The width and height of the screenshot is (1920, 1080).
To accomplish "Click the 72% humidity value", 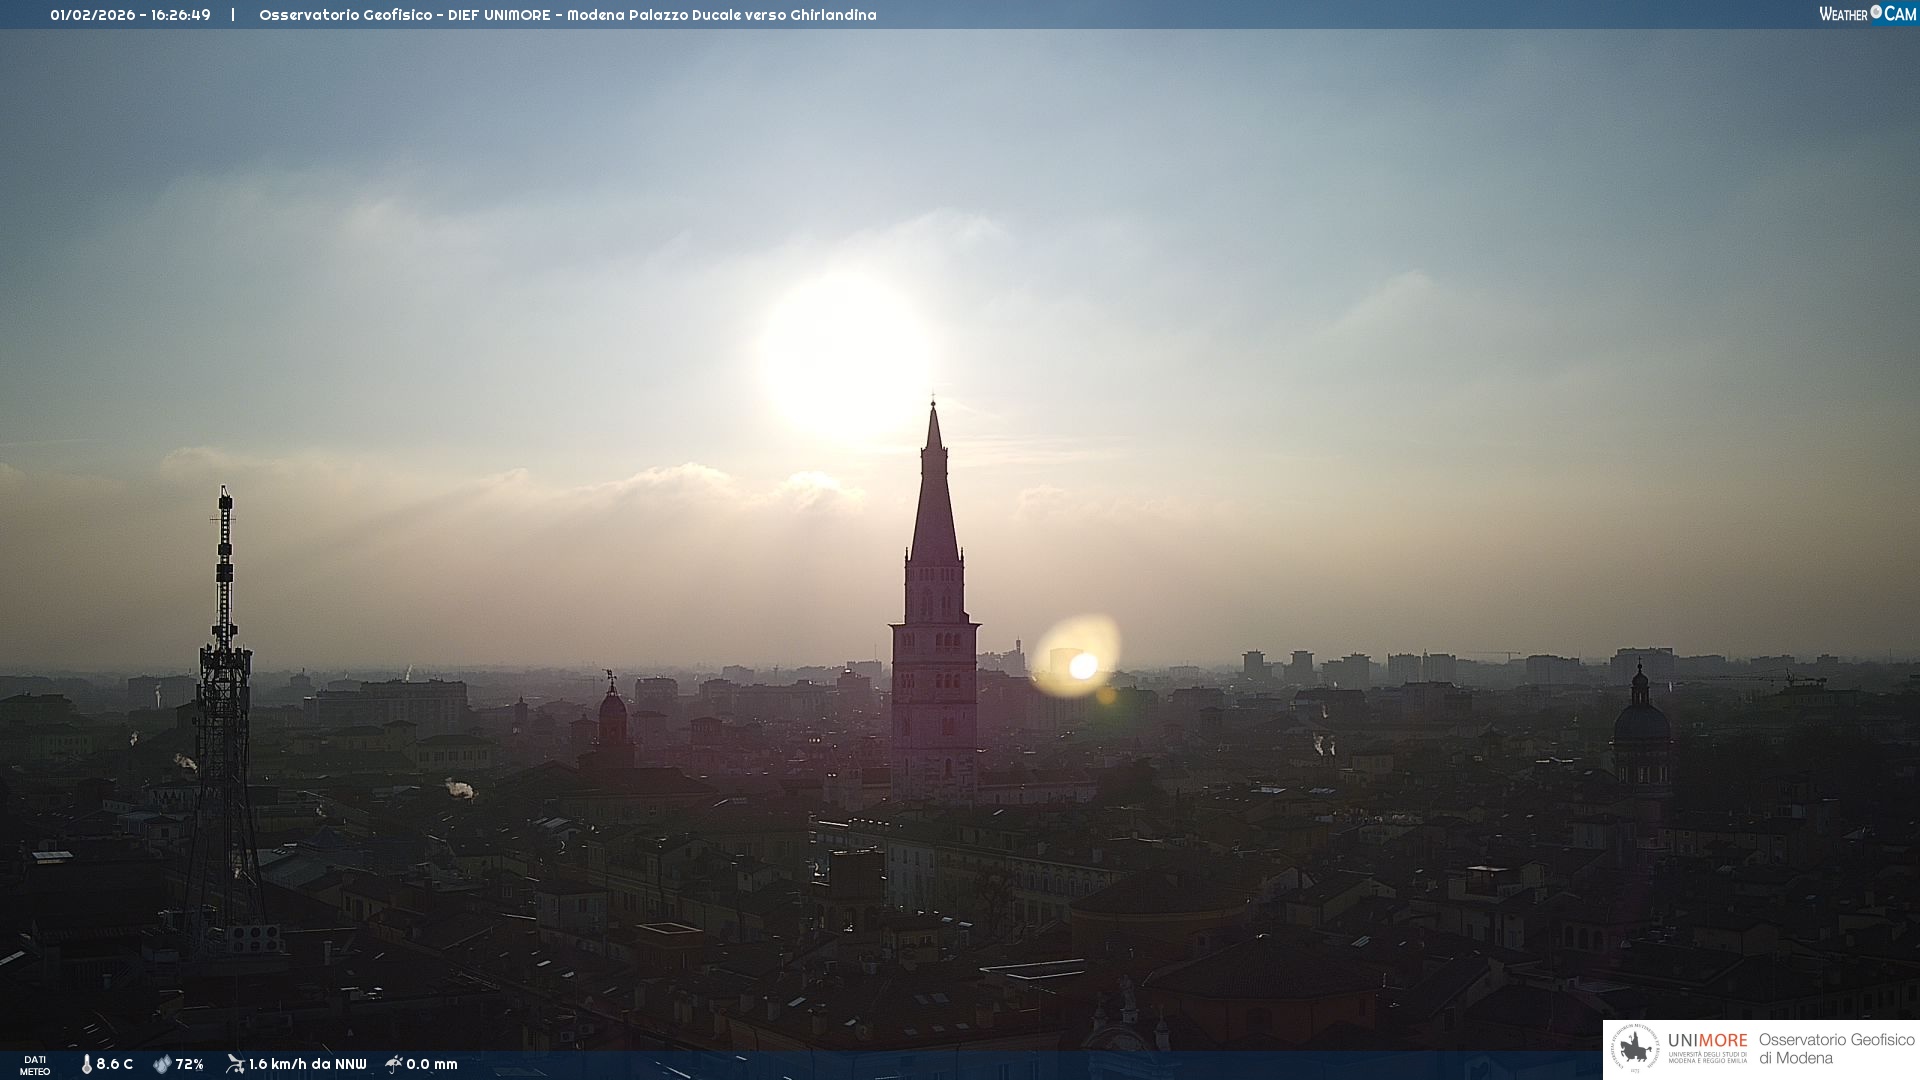I will [190, 1064].
